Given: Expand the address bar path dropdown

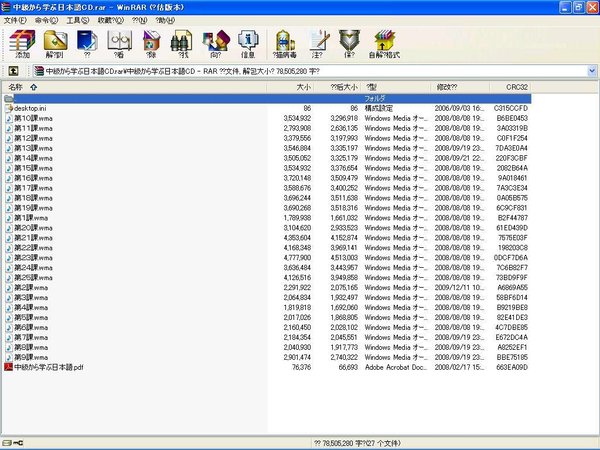Looking at the screenshot, I should coord(592,71).
